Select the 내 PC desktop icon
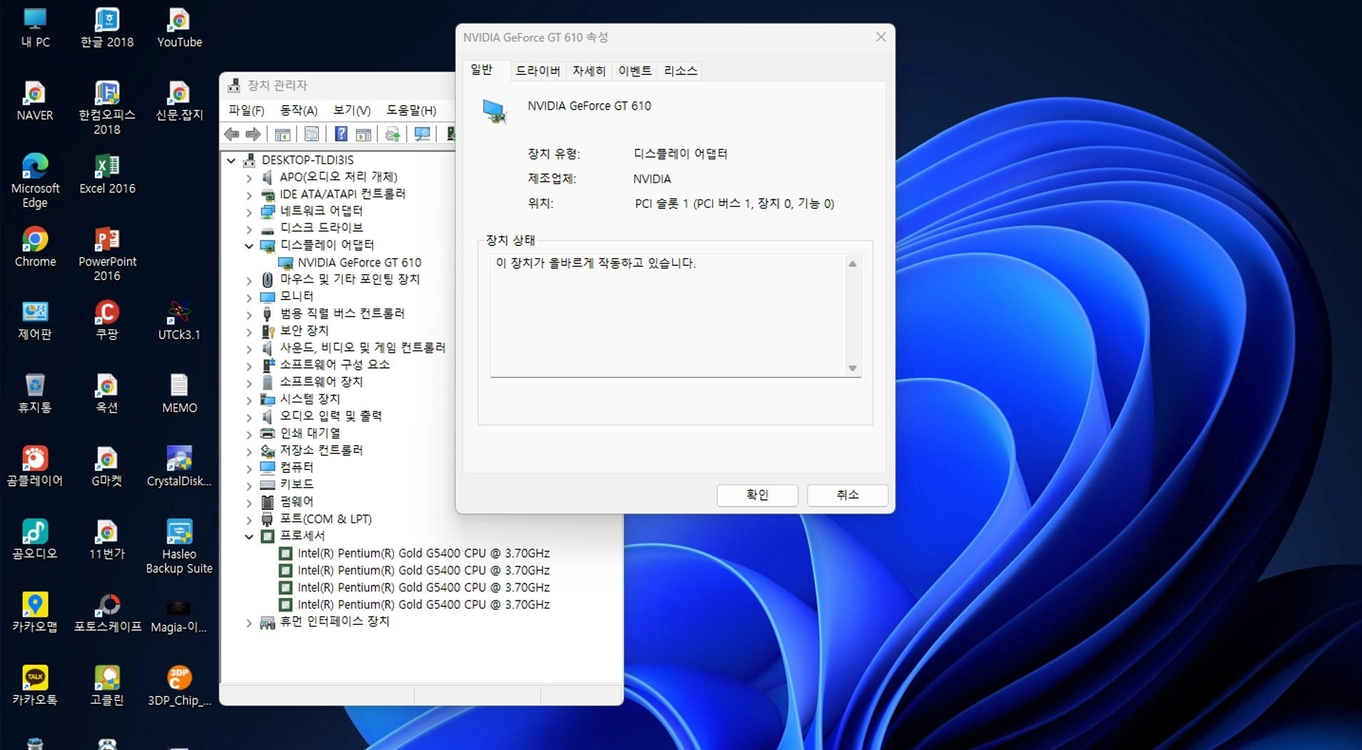This screenshot has height=750, width=1362. pos(35,28)
